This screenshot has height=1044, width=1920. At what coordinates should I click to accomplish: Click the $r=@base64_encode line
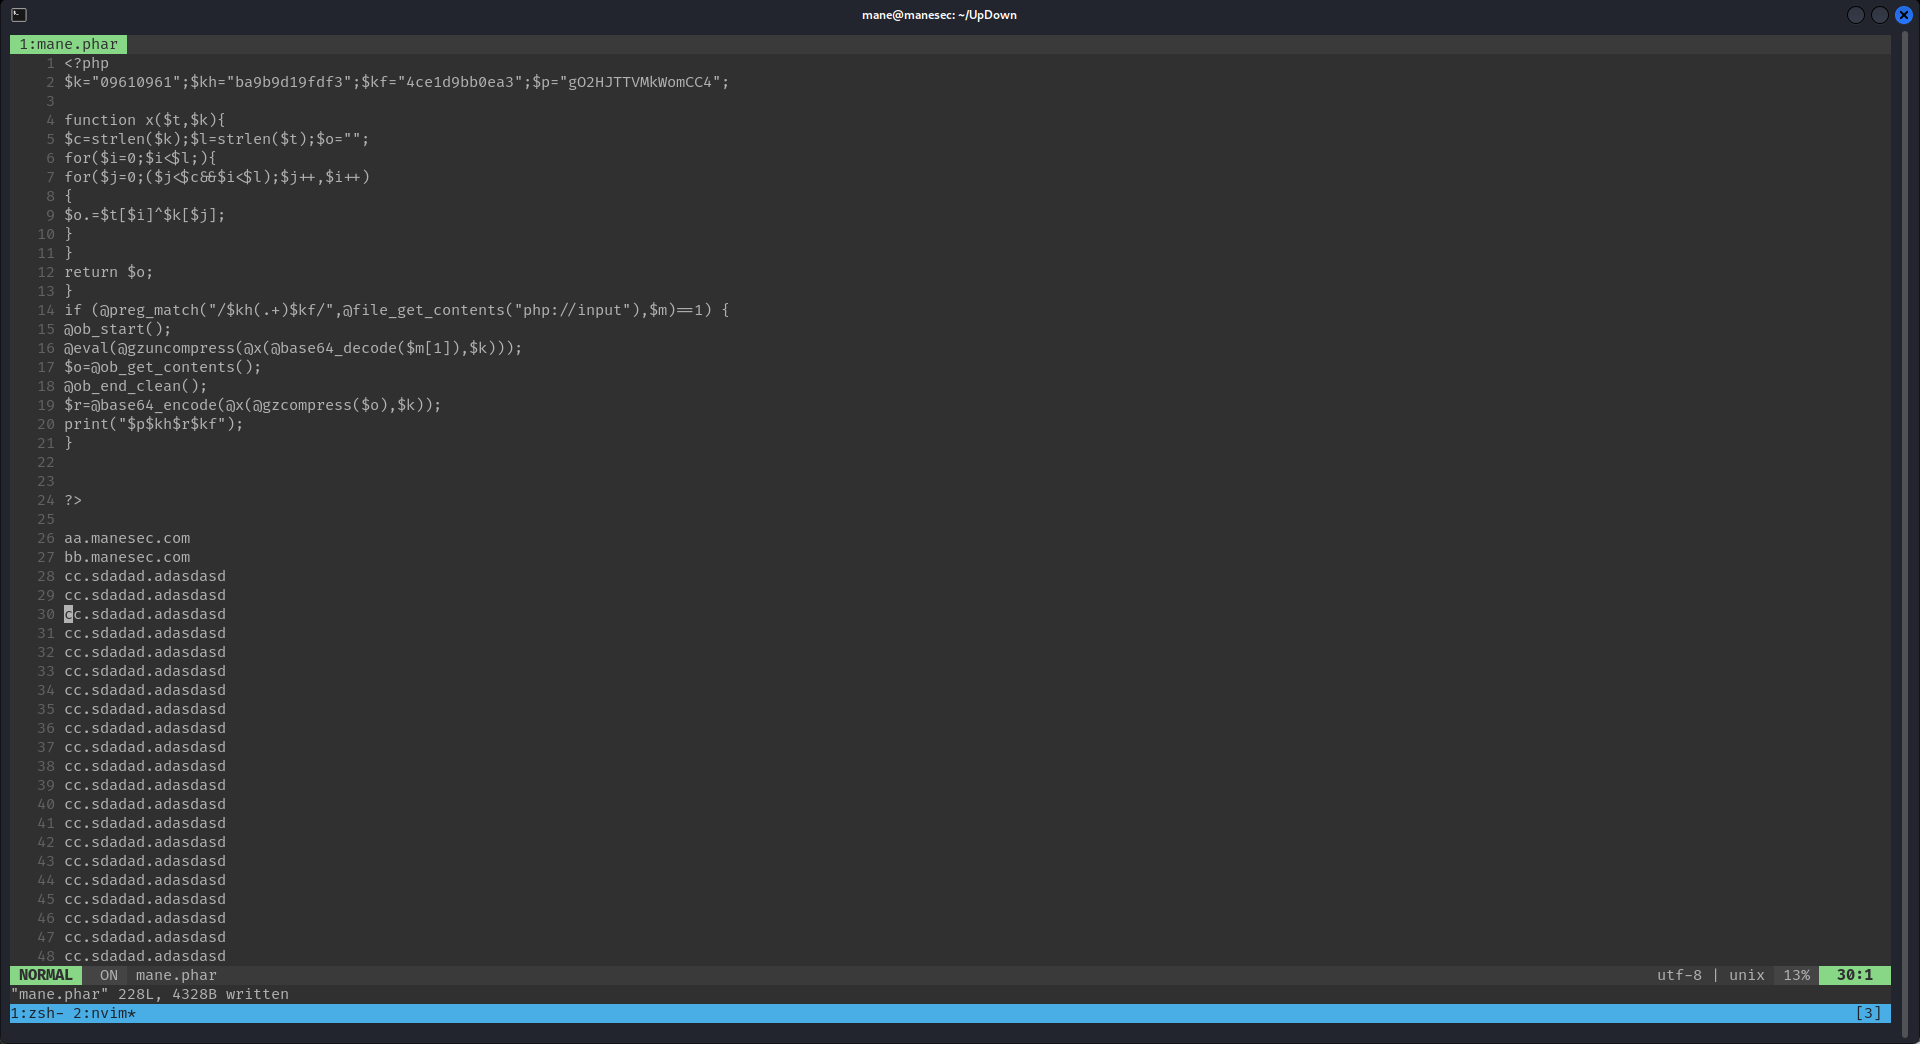coord(253,405)
